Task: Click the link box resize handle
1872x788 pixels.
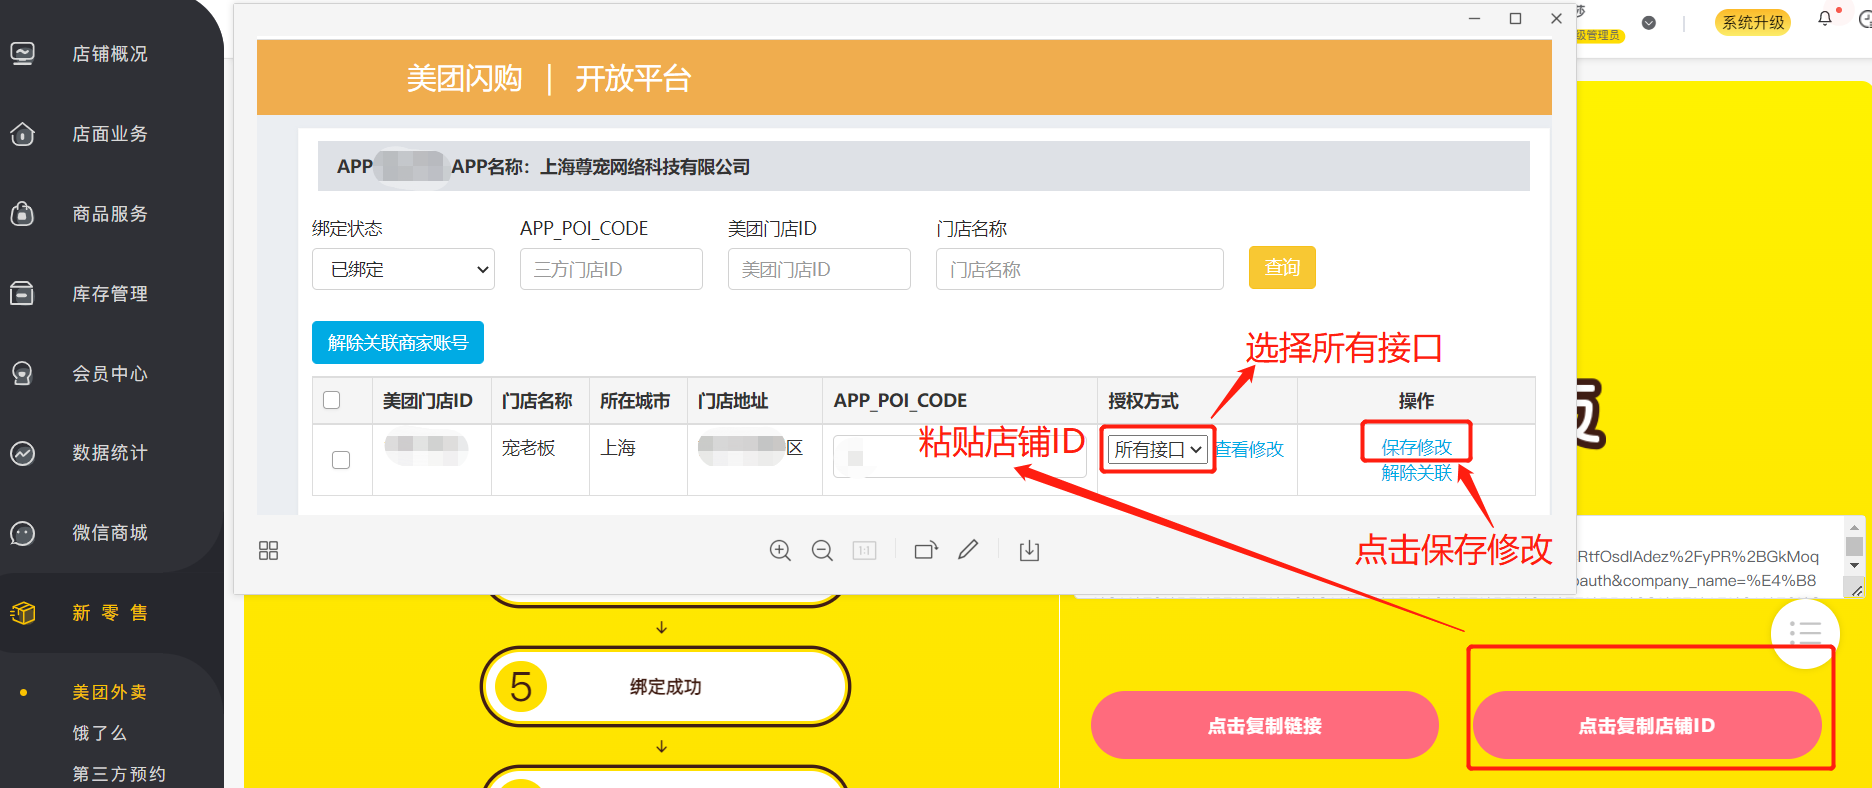Action: pos(1856,590)
